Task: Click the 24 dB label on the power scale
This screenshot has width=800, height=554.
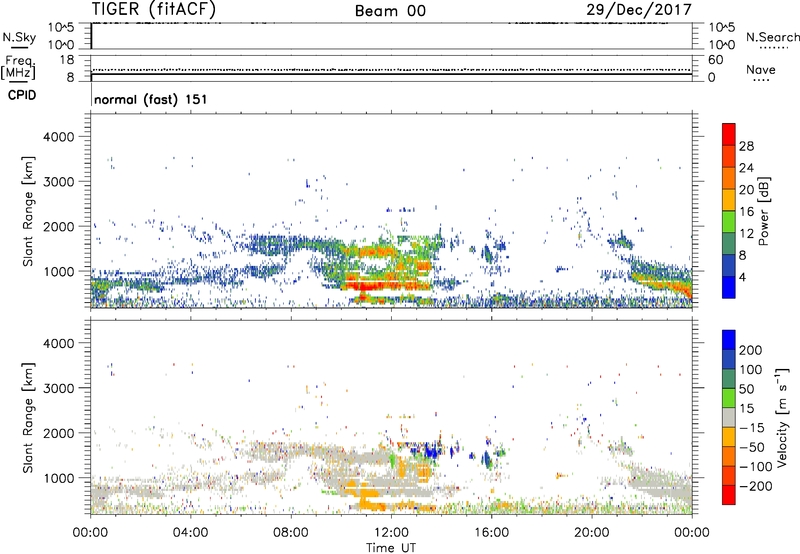Action: 746,168
